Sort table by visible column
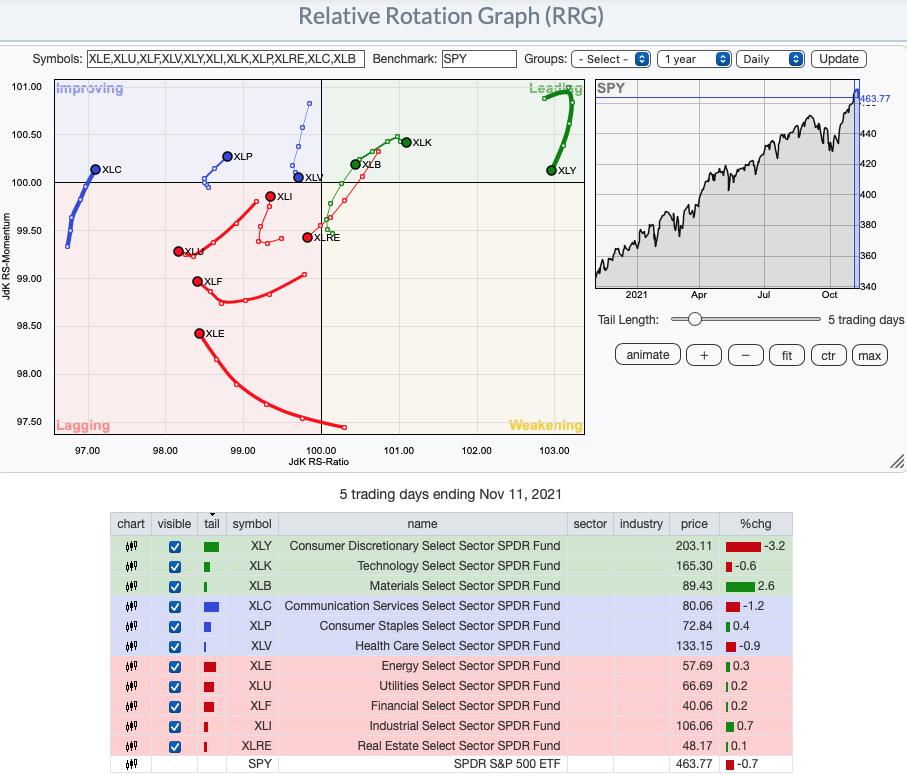Image resolution: width=907 pixels, height=775 pixels. [x=174, y=524]
